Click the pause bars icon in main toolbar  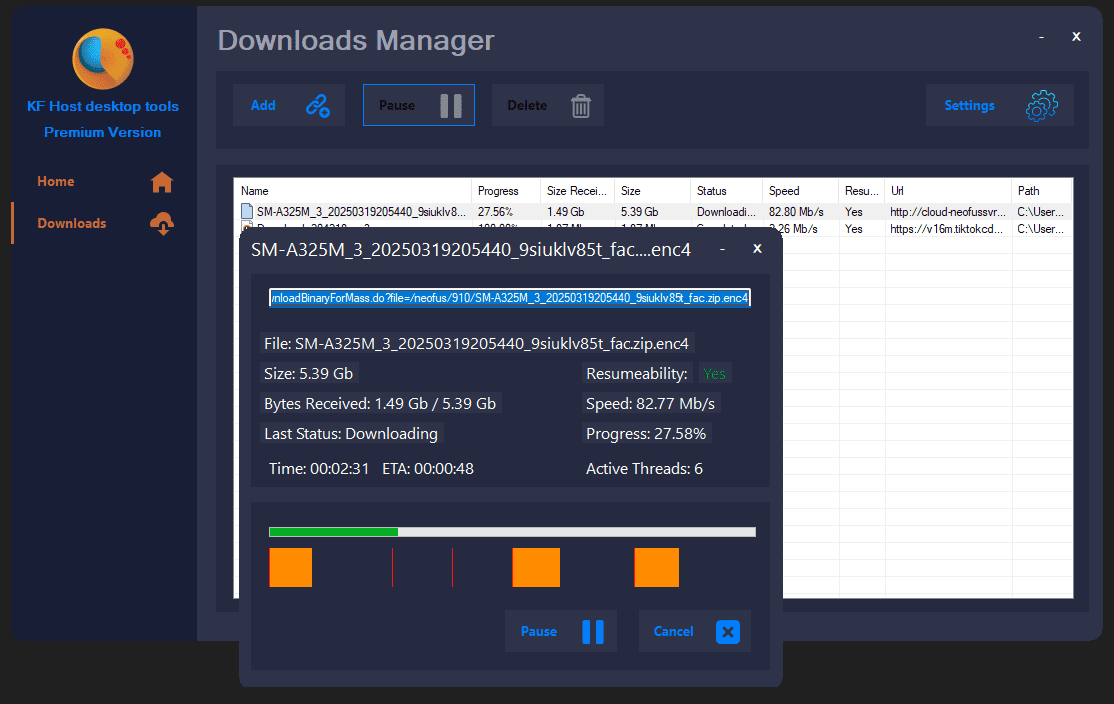tap(451, 105)
